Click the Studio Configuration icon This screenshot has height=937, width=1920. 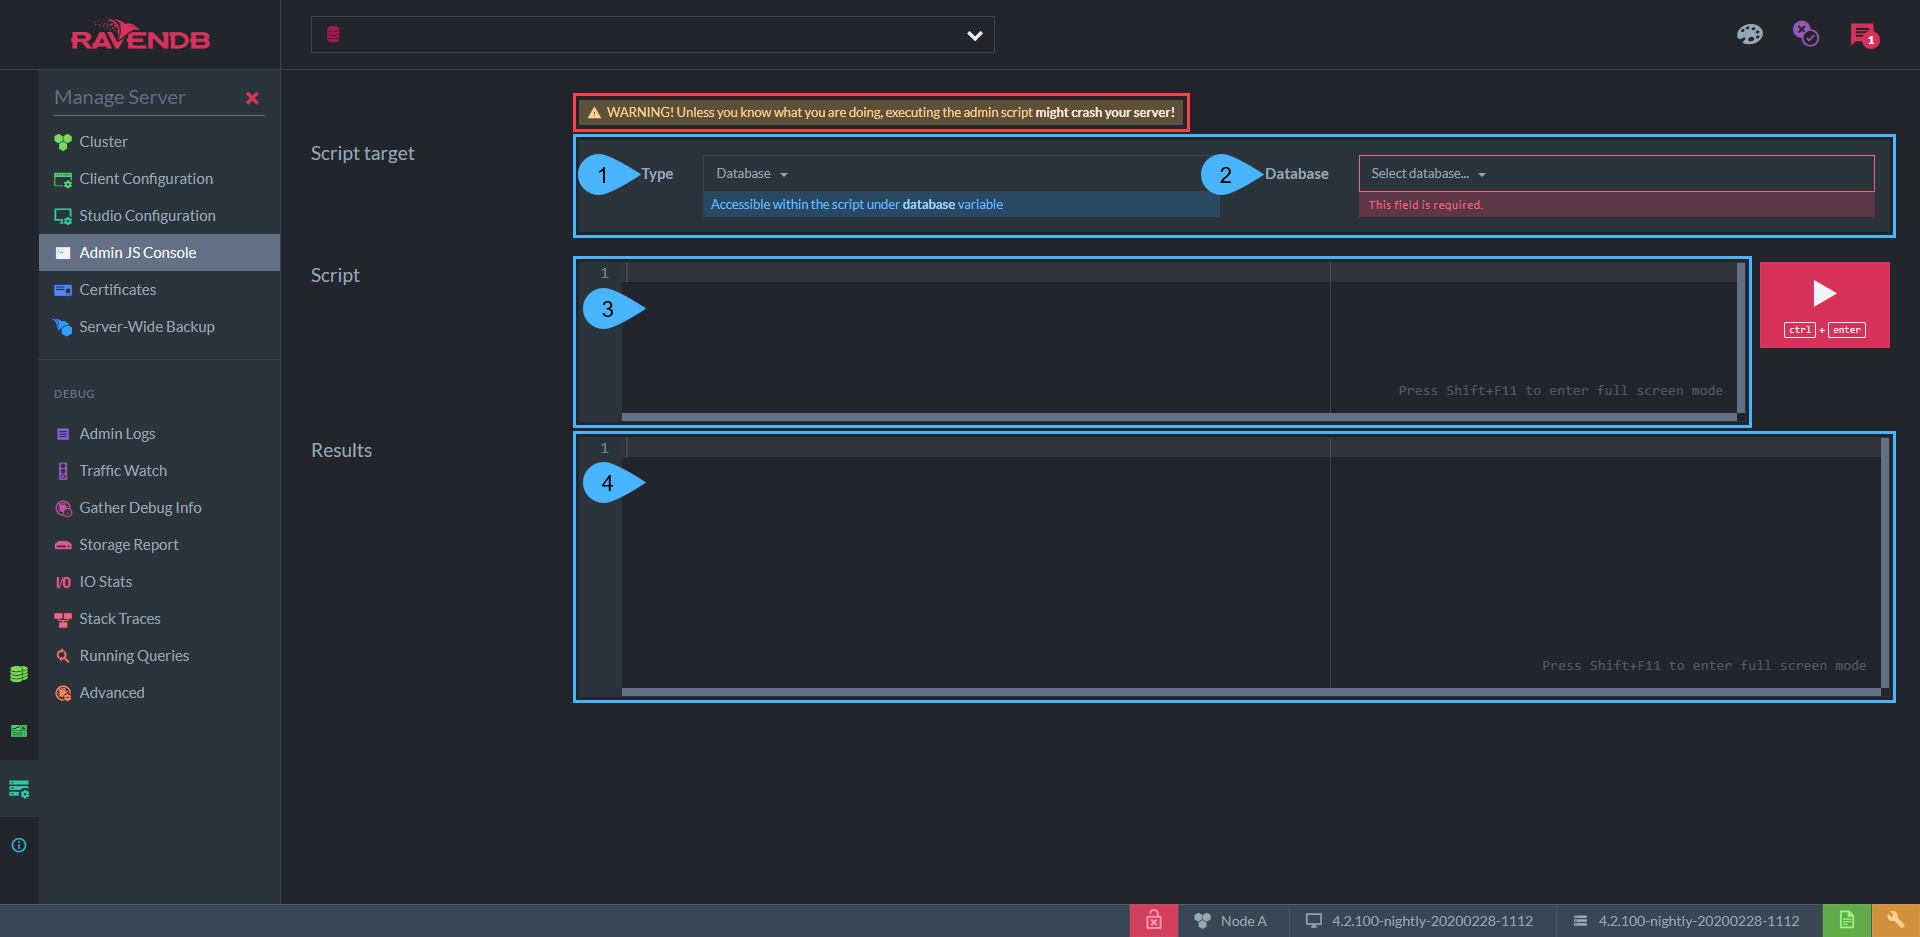point(63,217)
